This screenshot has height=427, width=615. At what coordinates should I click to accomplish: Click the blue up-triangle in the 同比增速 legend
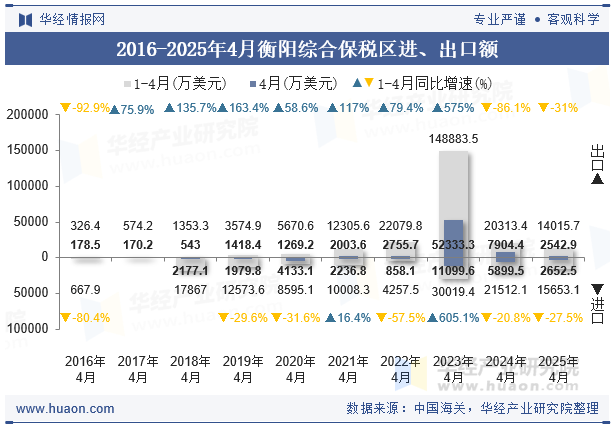357,83
